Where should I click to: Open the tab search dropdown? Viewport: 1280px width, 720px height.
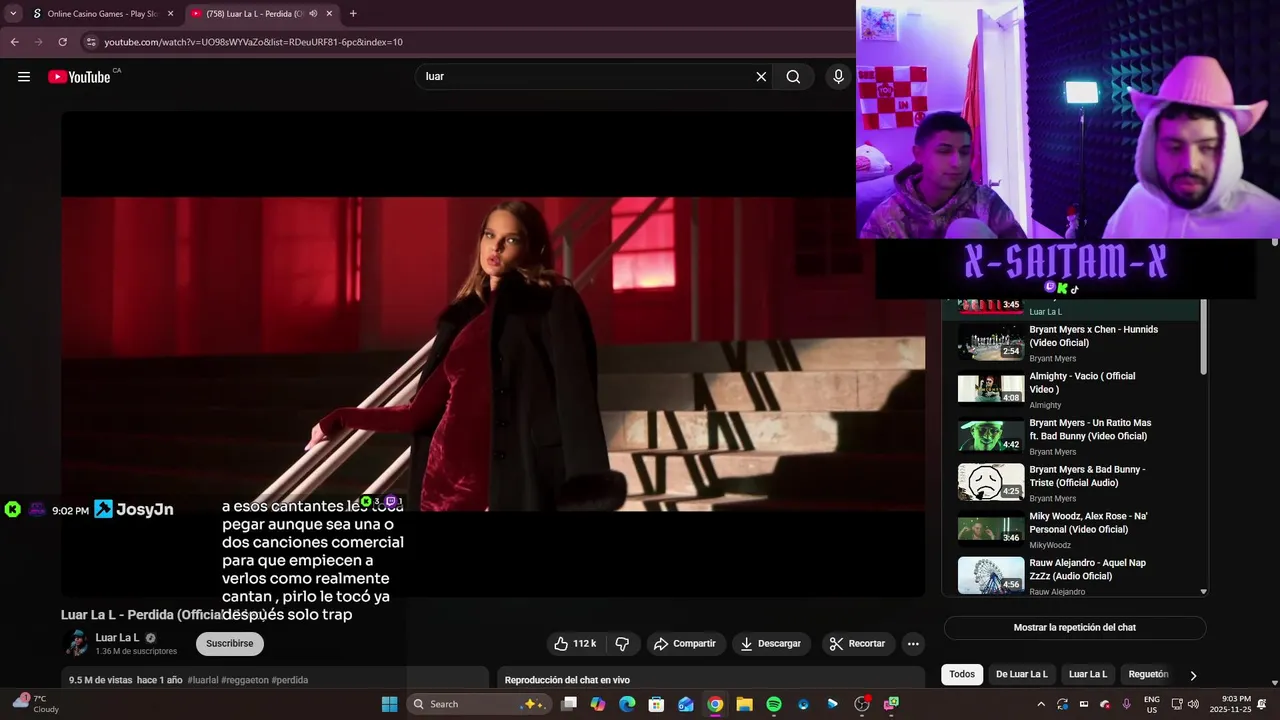13,14
